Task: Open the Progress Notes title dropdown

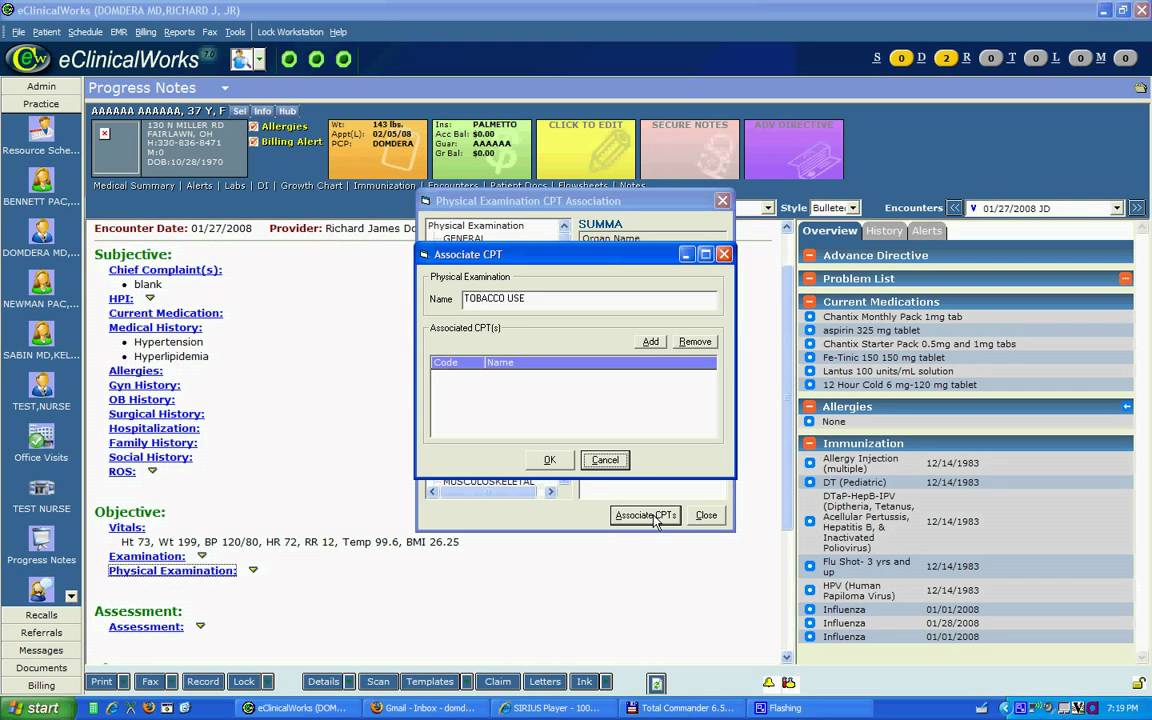Action: (x=225, y=88)
